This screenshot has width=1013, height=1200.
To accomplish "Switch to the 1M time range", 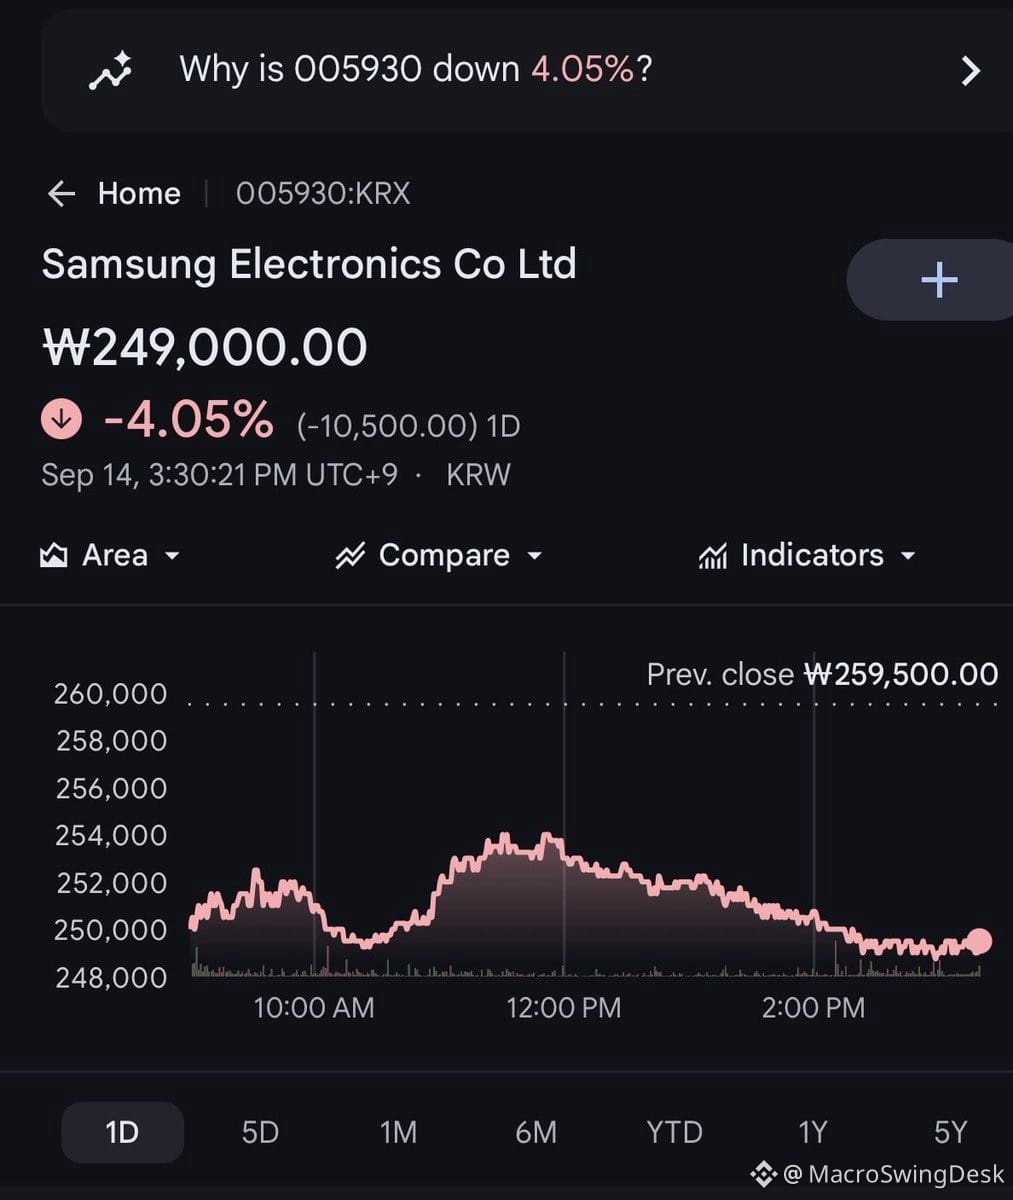I will tap(398, 1132).
